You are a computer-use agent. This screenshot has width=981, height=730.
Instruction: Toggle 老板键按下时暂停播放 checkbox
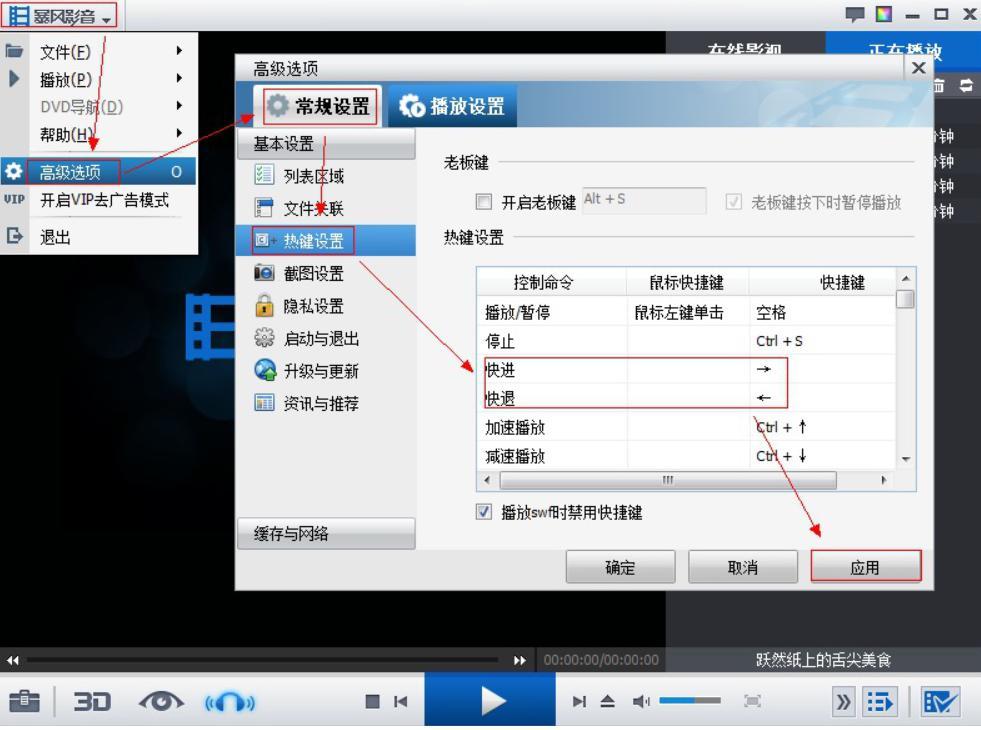(x=733, y=201)
